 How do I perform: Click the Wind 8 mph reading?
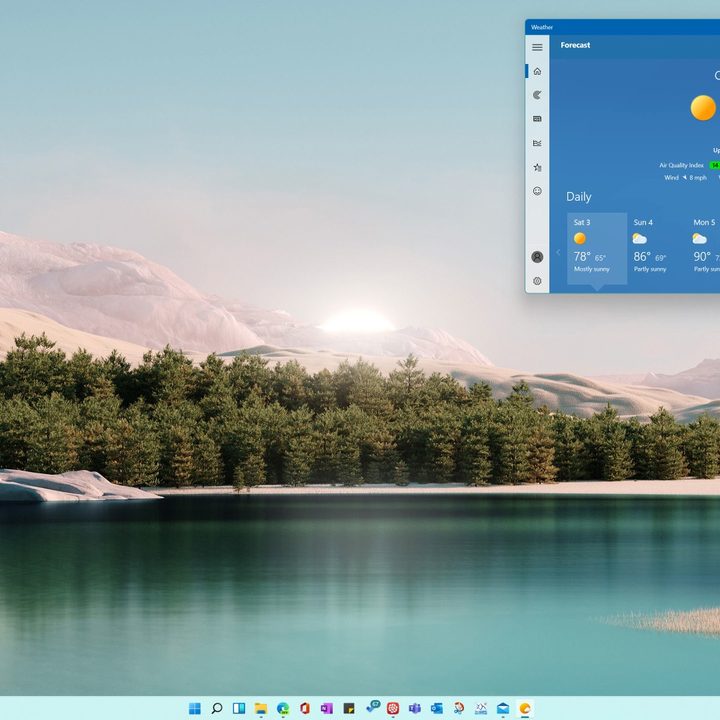pyautogui.click(x=686, y=178)
